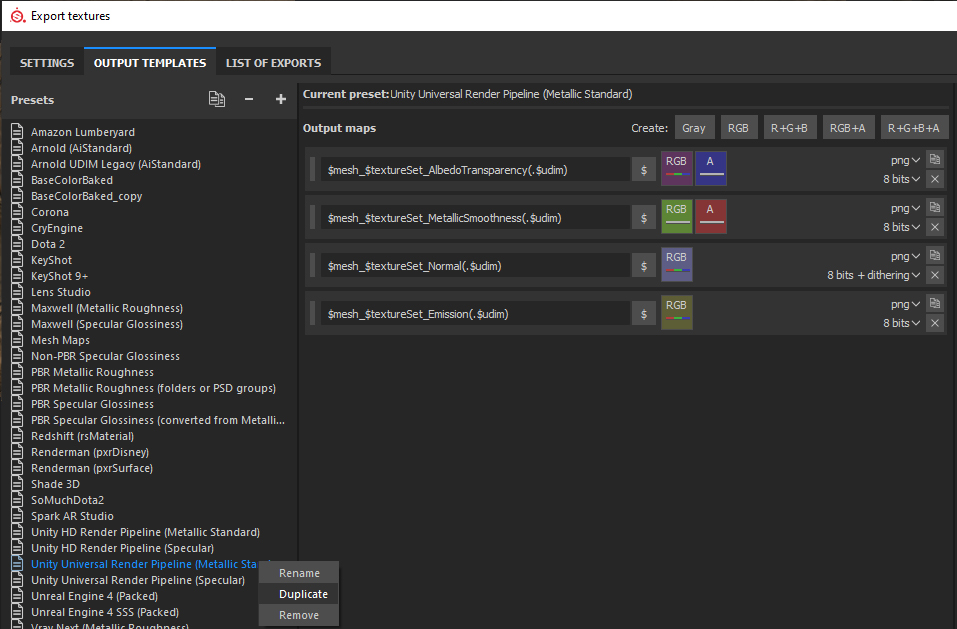Delete the Emission output map
This screenshot has height=629, width=957.
click(934, 323)
